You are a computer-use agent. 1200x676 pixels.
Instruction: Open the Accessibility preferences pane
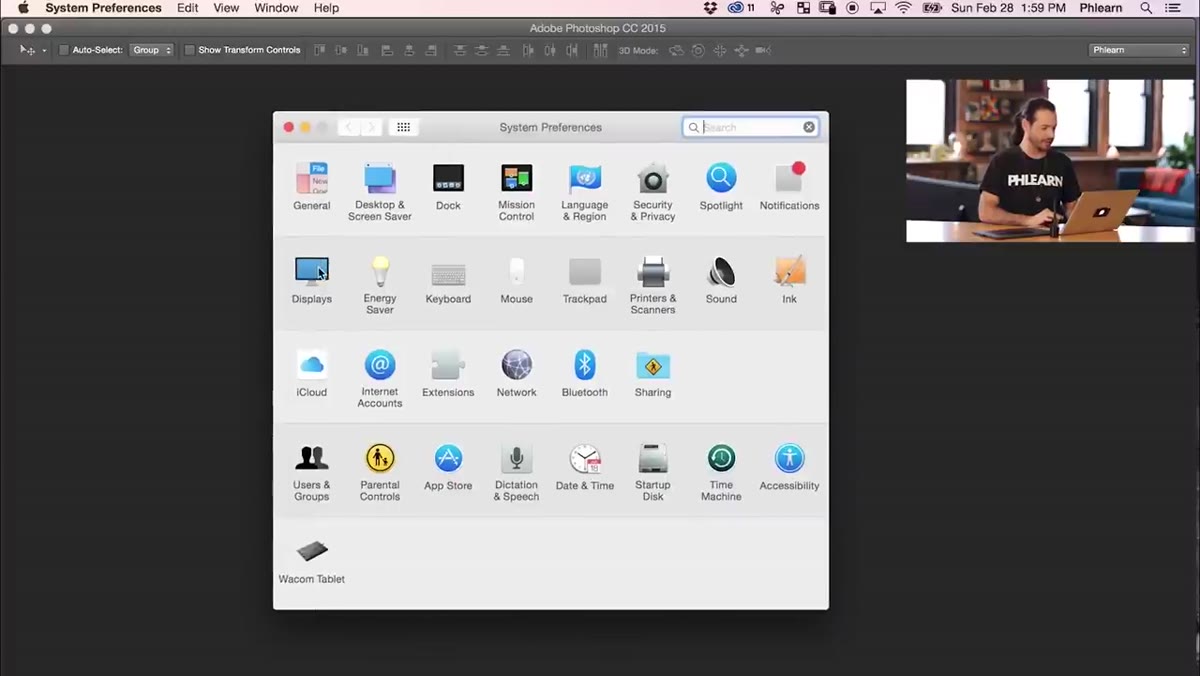tap(789, 467)
